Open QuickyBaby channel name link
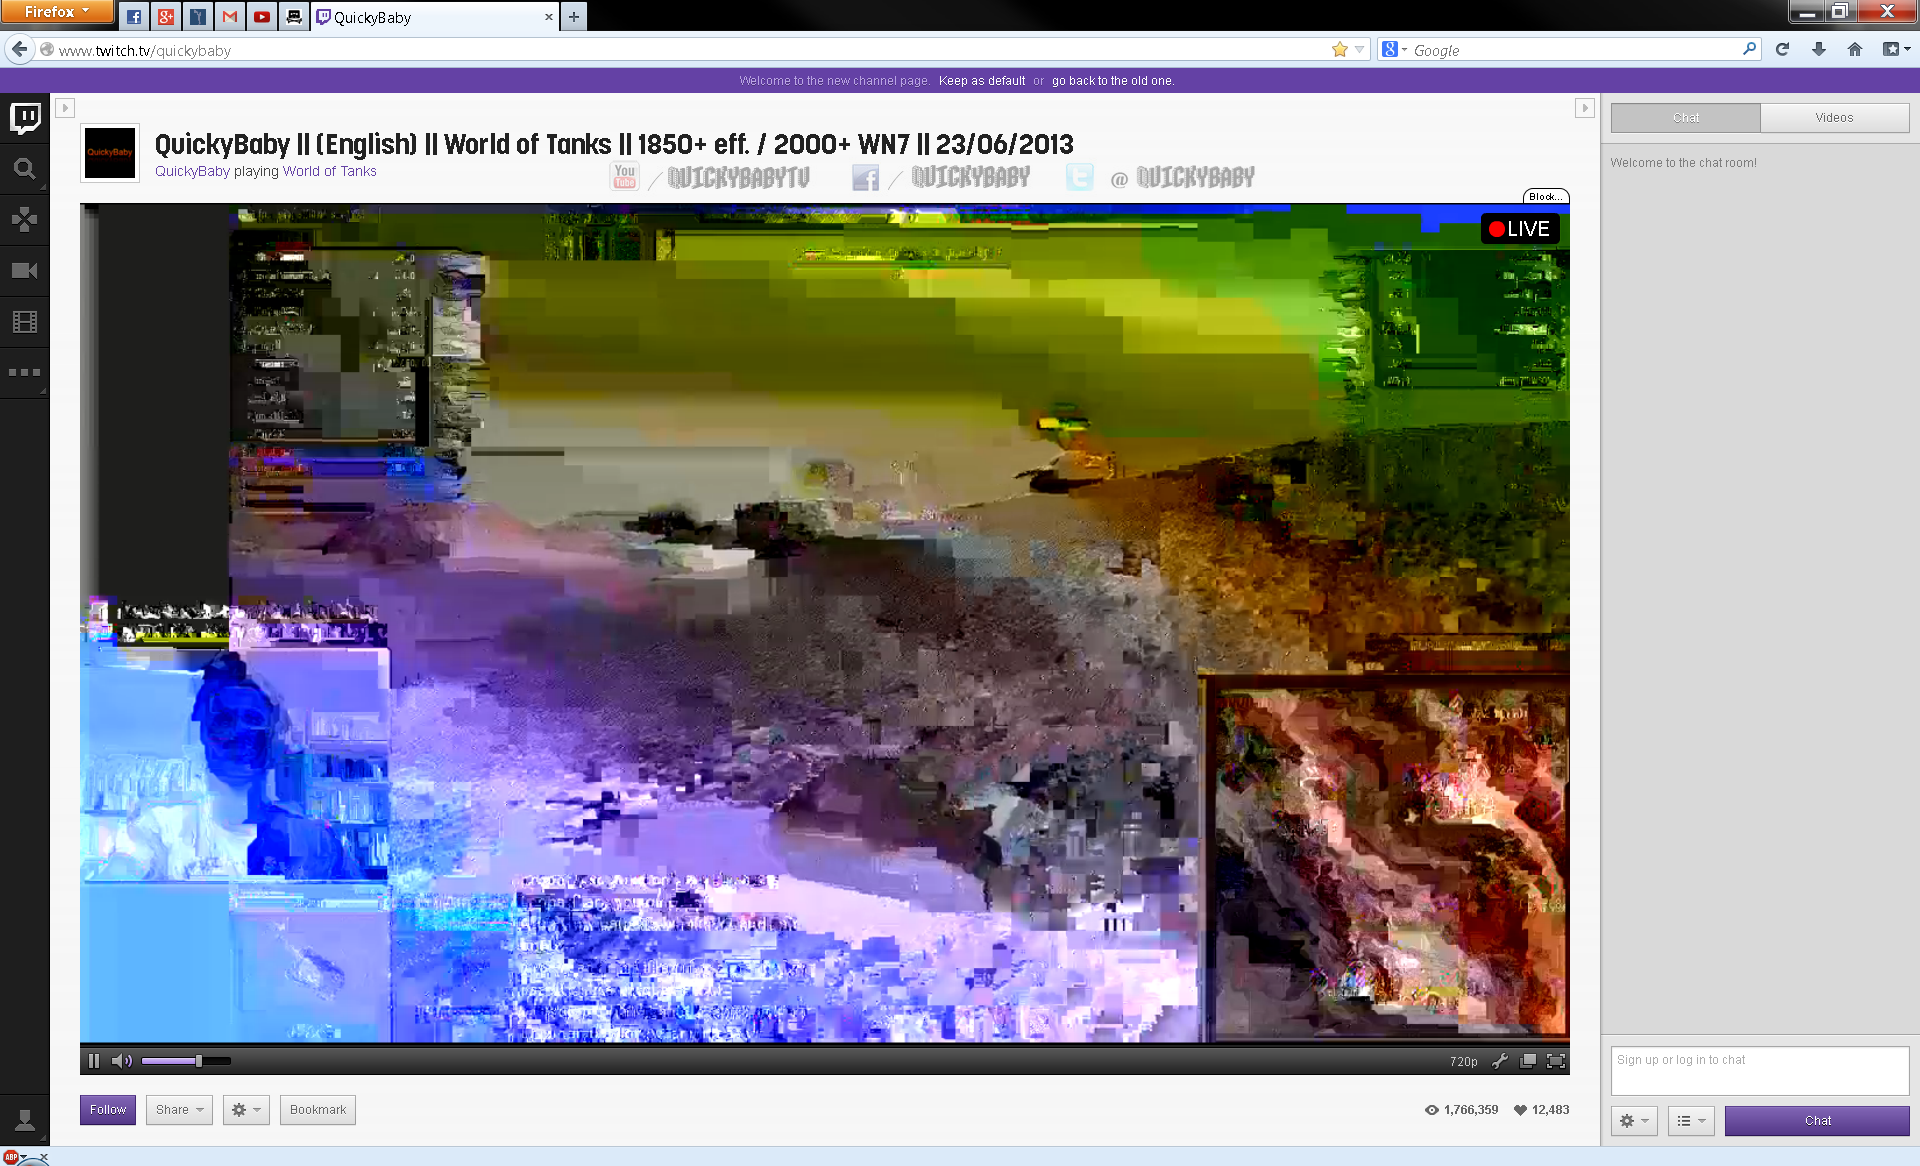 pos(192,171)
